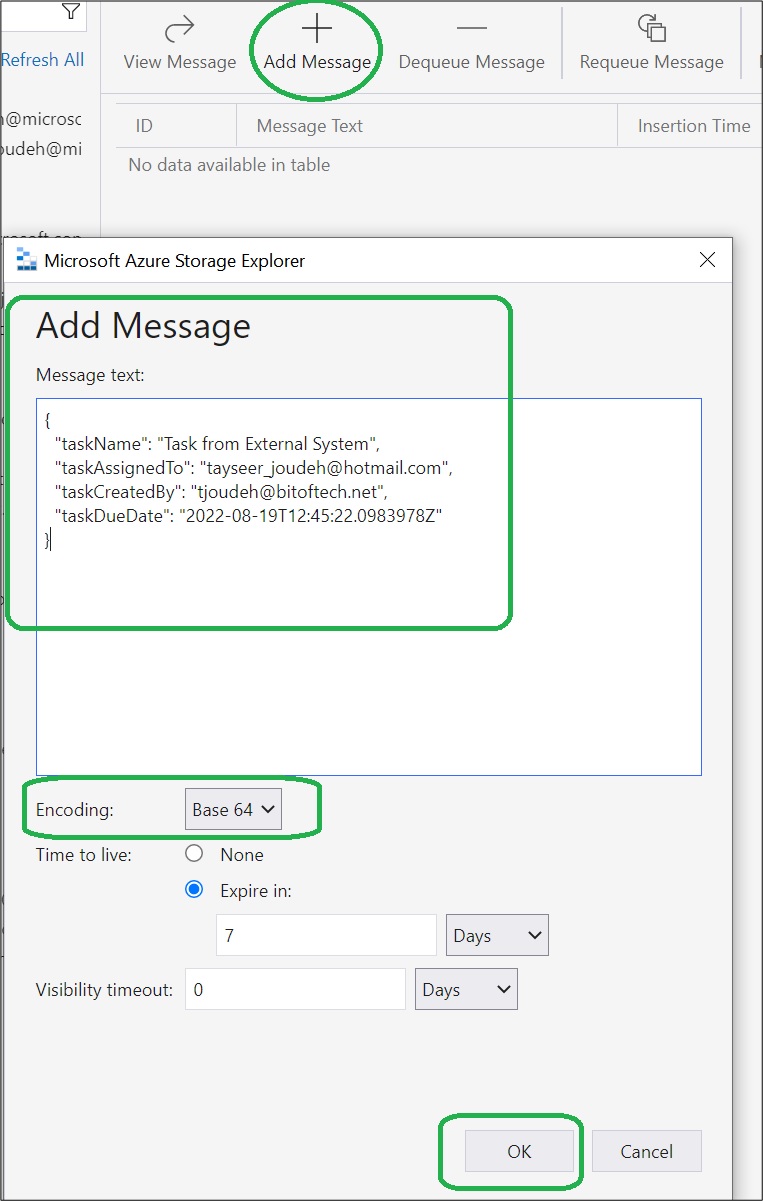763x1201 pixels.
Task: Click the "taskDueDate" line in message
Action: [249, 516]
